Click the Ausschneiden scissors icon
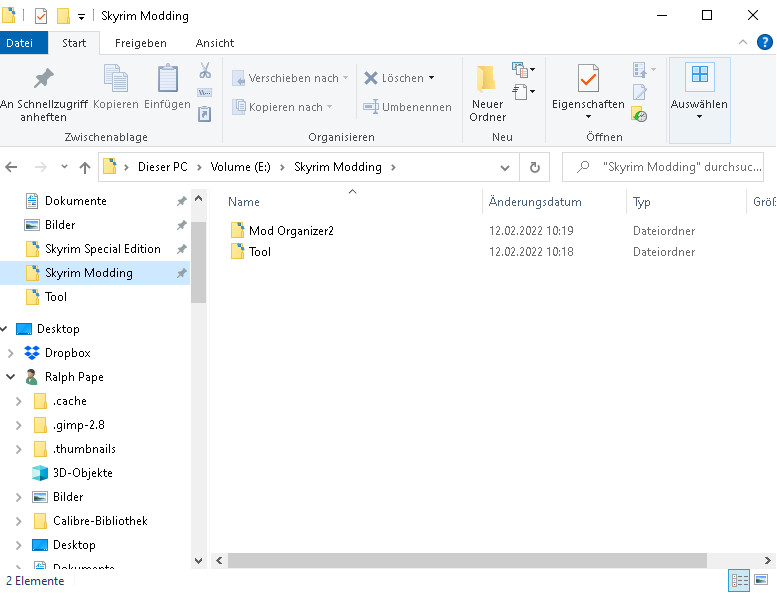The height and width of the screenshot is (593, 777). tap(205, 71)
